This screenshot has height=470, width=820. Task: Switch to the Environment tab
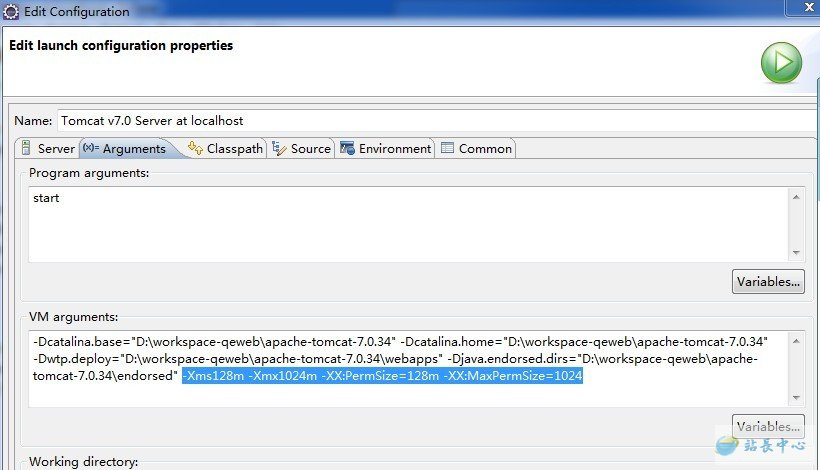[385, 148]
